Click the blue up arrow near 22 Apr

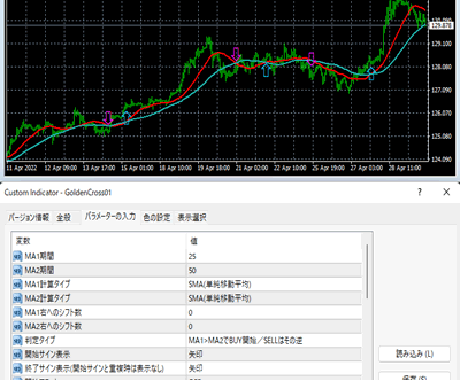pos(266,70)
